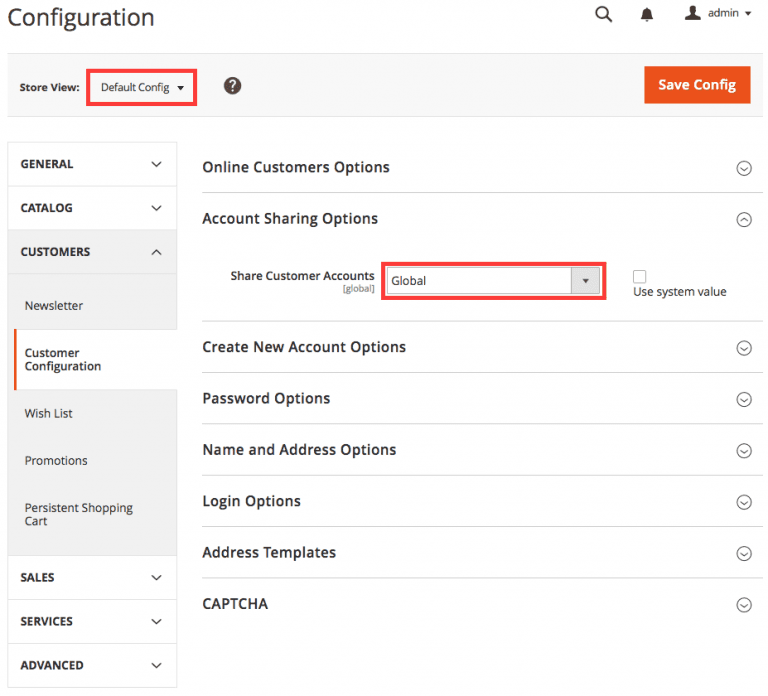This screenshot has width=768, height=696.
Task: Select Newsletter in the sidebar
Action: [x=54, y=306]
